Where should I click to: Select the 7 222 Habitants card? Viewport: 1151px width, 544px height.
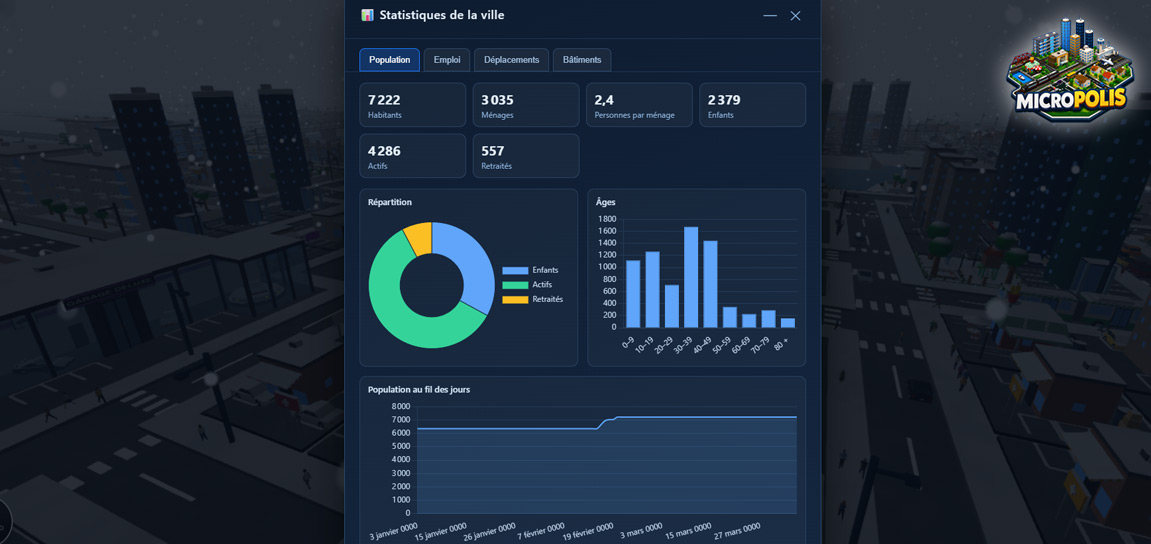tap(413, 104)
